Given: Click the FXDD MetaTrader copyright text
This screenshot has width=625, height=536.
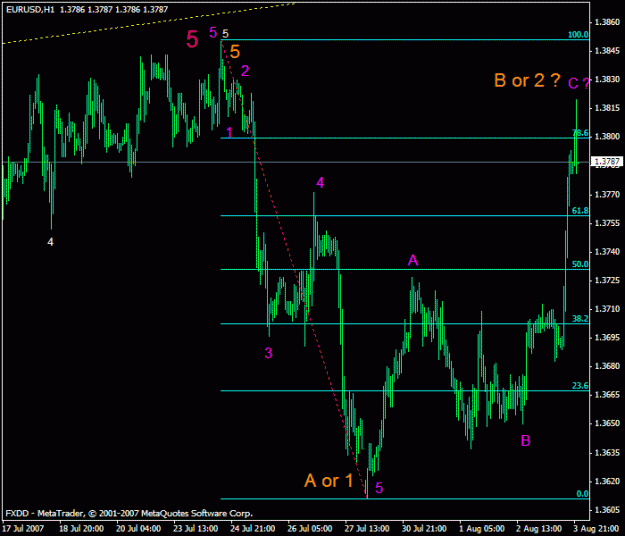Looking at the screenshot, I should click(x=129, y=513).
